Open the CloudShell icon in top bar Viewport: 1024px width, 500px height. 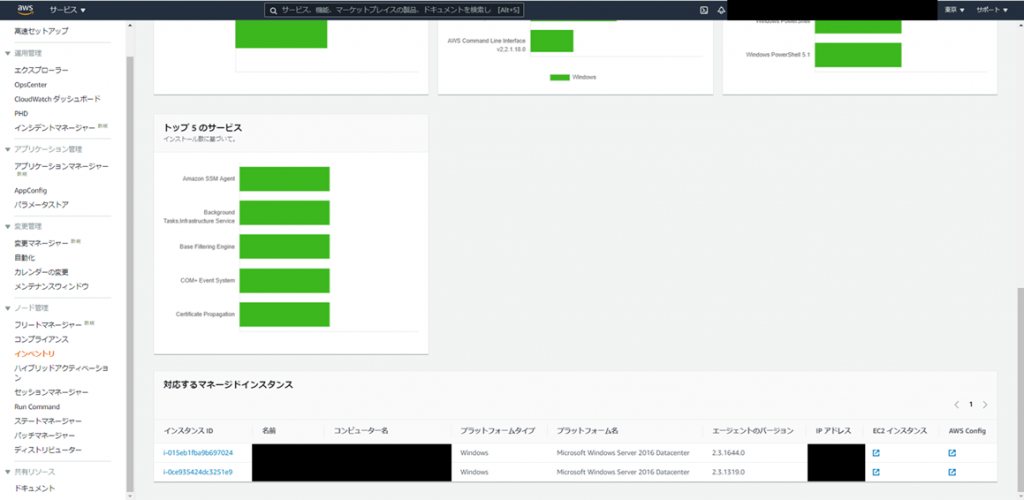(x=704, y=10)
